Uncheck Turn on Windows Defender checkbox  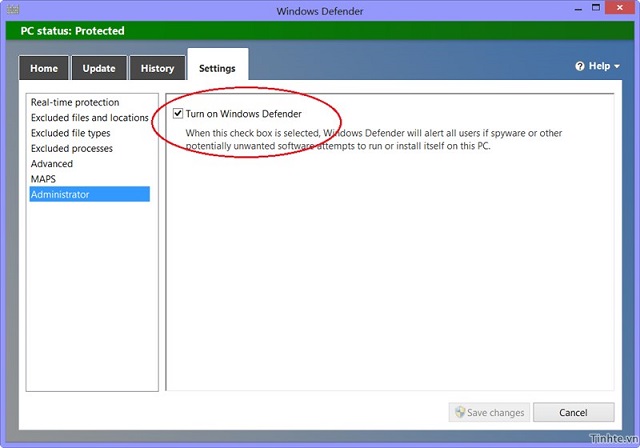click(178, 113)
